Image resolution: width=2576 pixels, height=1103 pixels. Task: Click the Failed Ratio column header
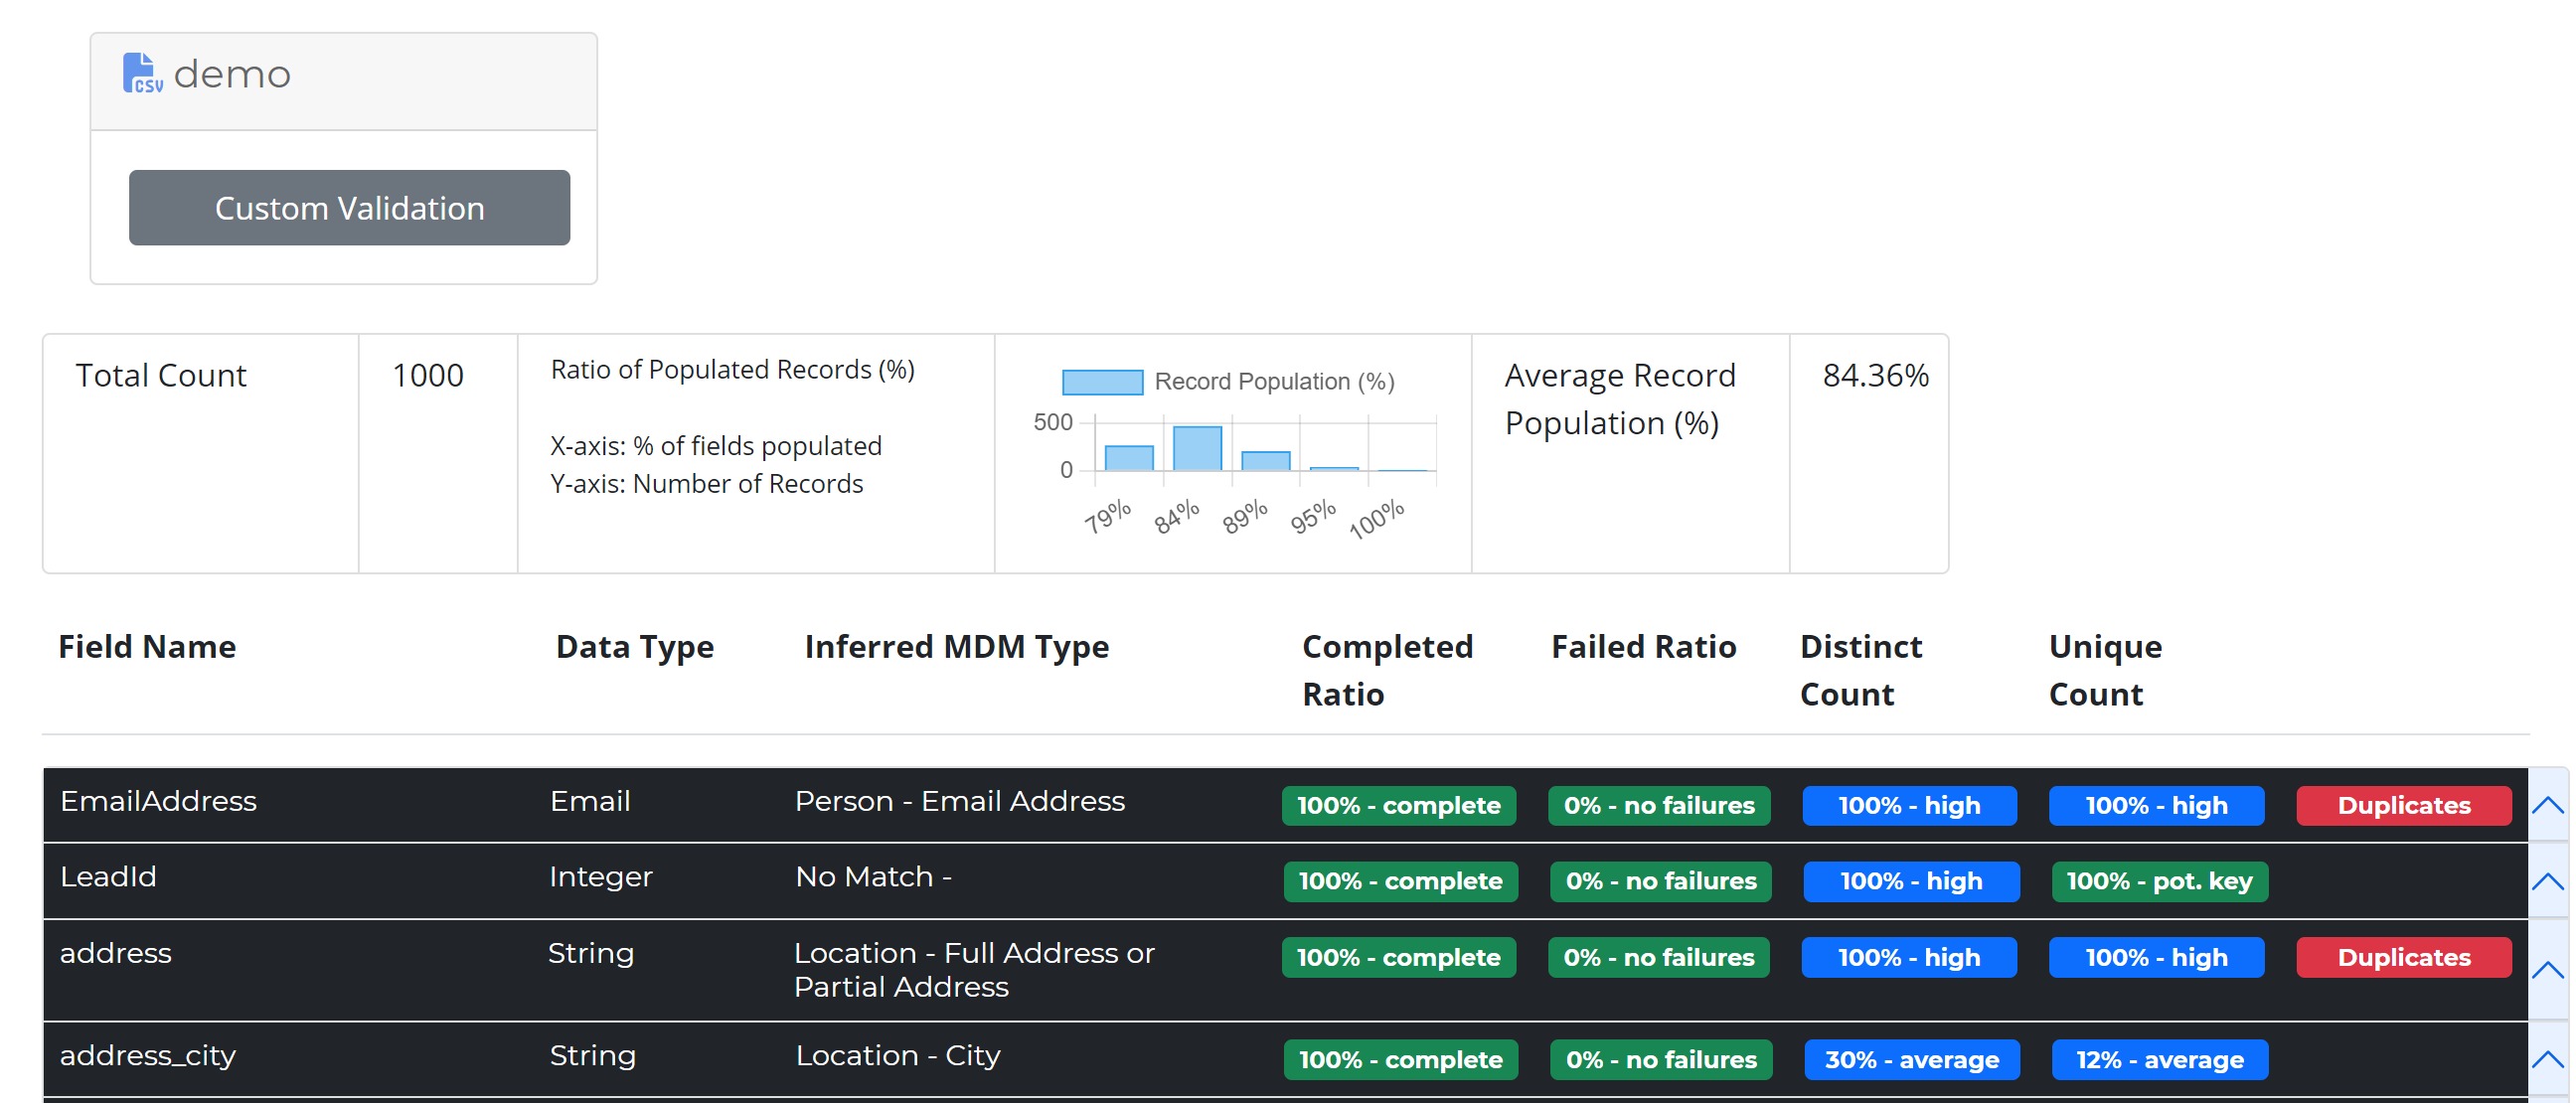pos(1642,647)
